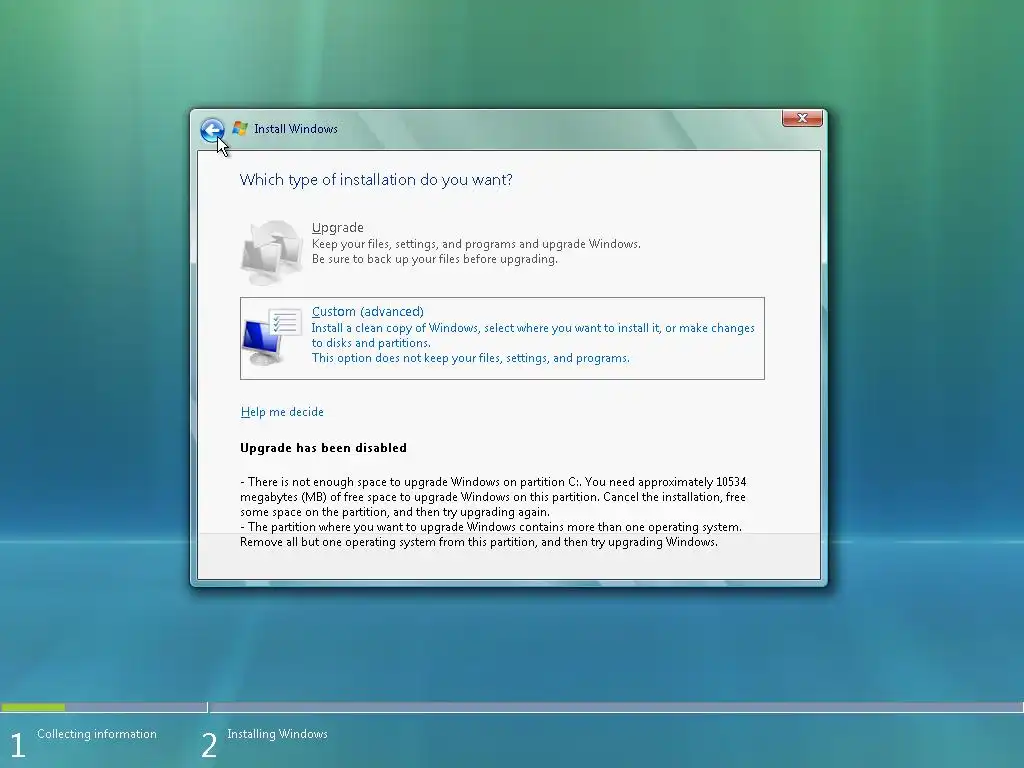
Task: Select the disabled Upgrade option heading
Action: pyautogui.click(x=338, y=227)
